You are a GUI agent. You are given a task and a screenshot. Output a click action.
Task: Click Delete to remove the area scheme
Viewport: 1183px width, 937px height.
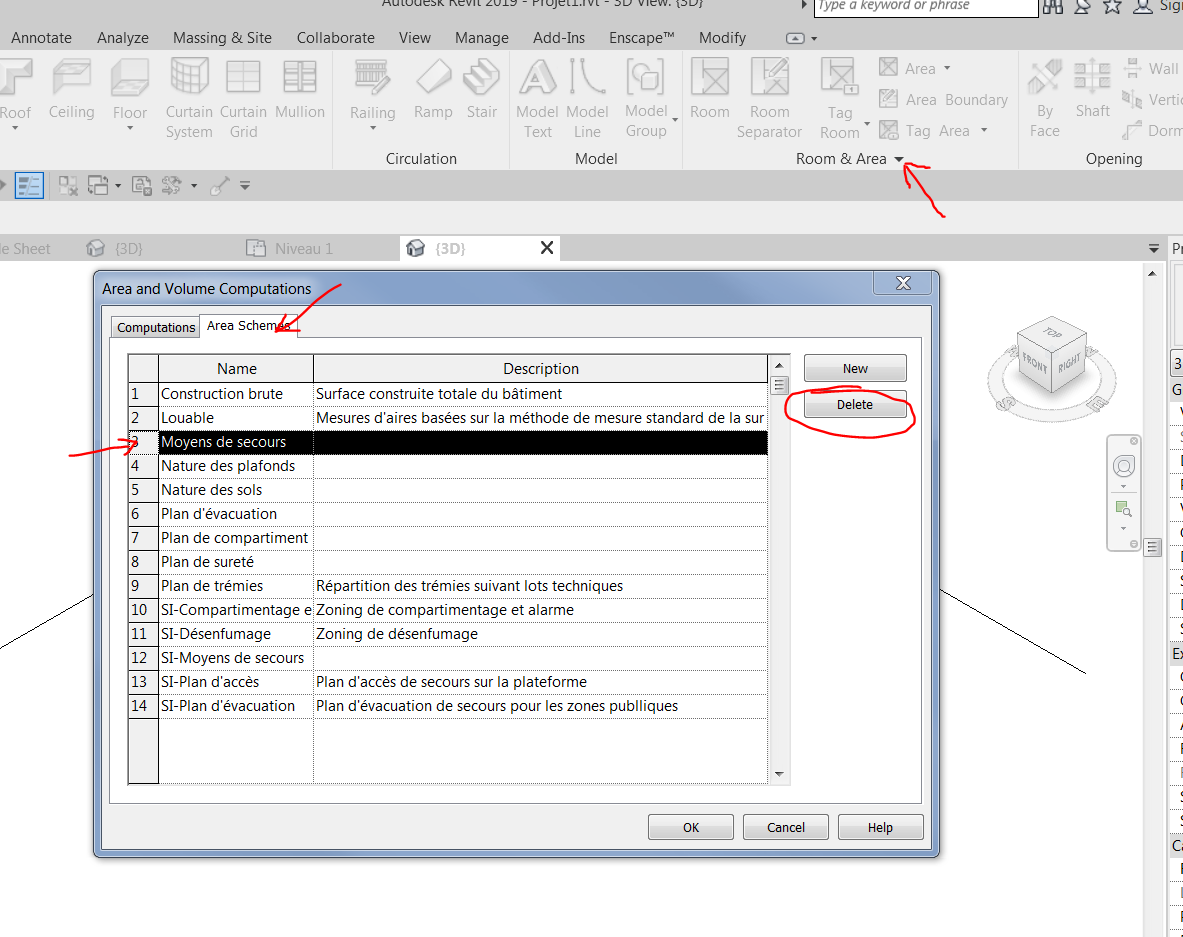click(855, 404)
